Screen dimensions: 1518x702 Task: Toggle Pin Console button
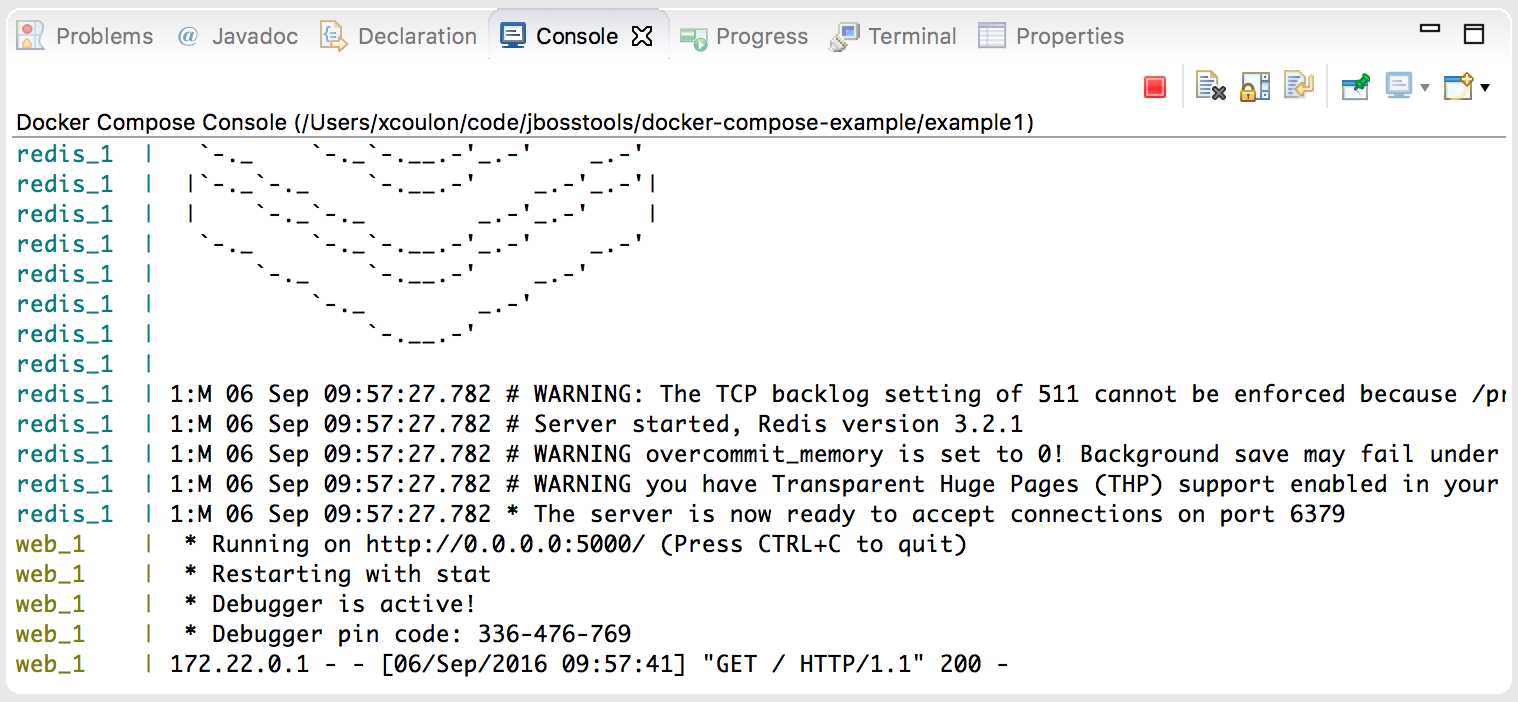(x=1355, y=87)
